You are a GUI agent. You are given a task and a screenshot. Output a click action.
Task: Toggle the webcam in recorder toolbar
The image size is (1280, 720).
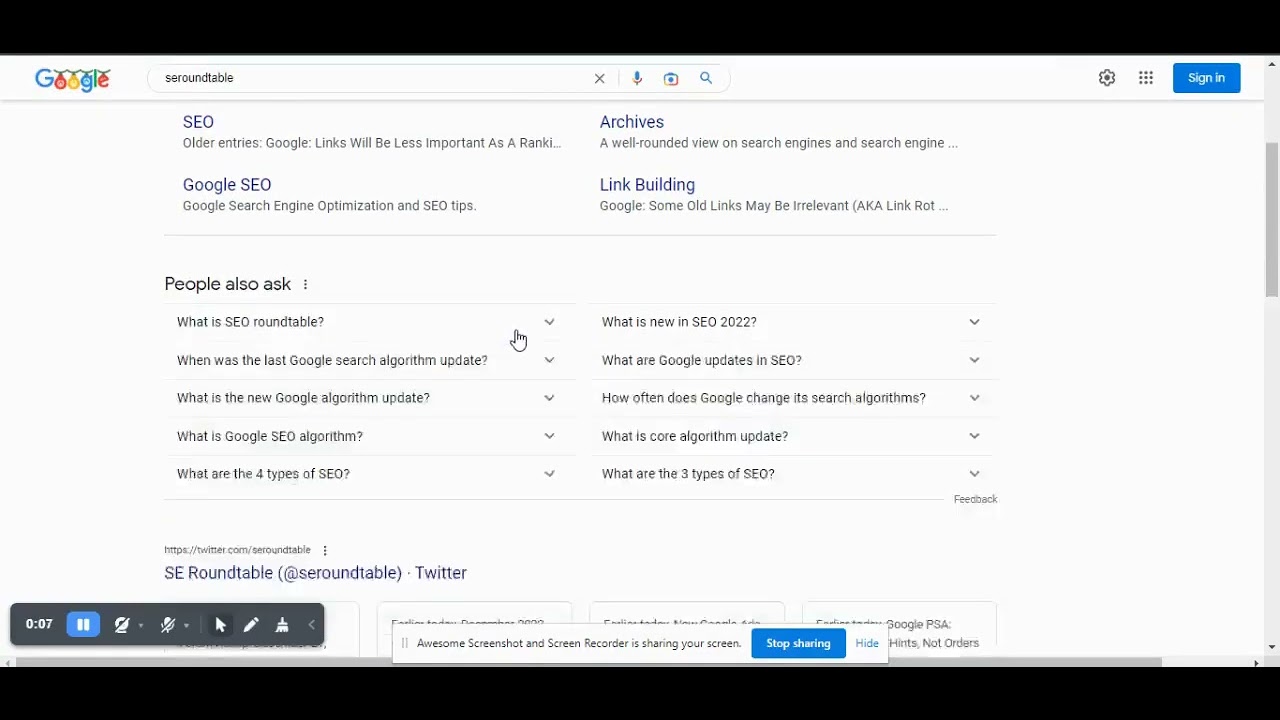(x=122, y=625)
